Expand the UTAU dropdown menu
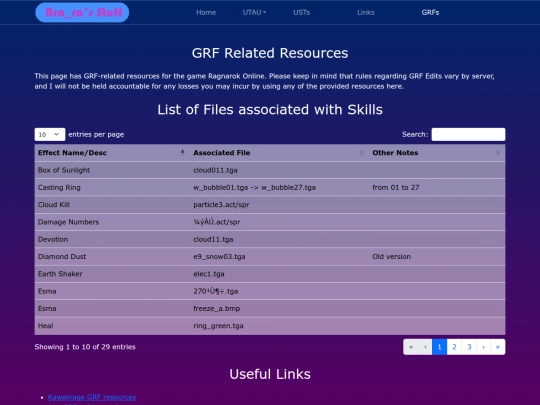Screen dimensions: 540x405 (254, 12)
